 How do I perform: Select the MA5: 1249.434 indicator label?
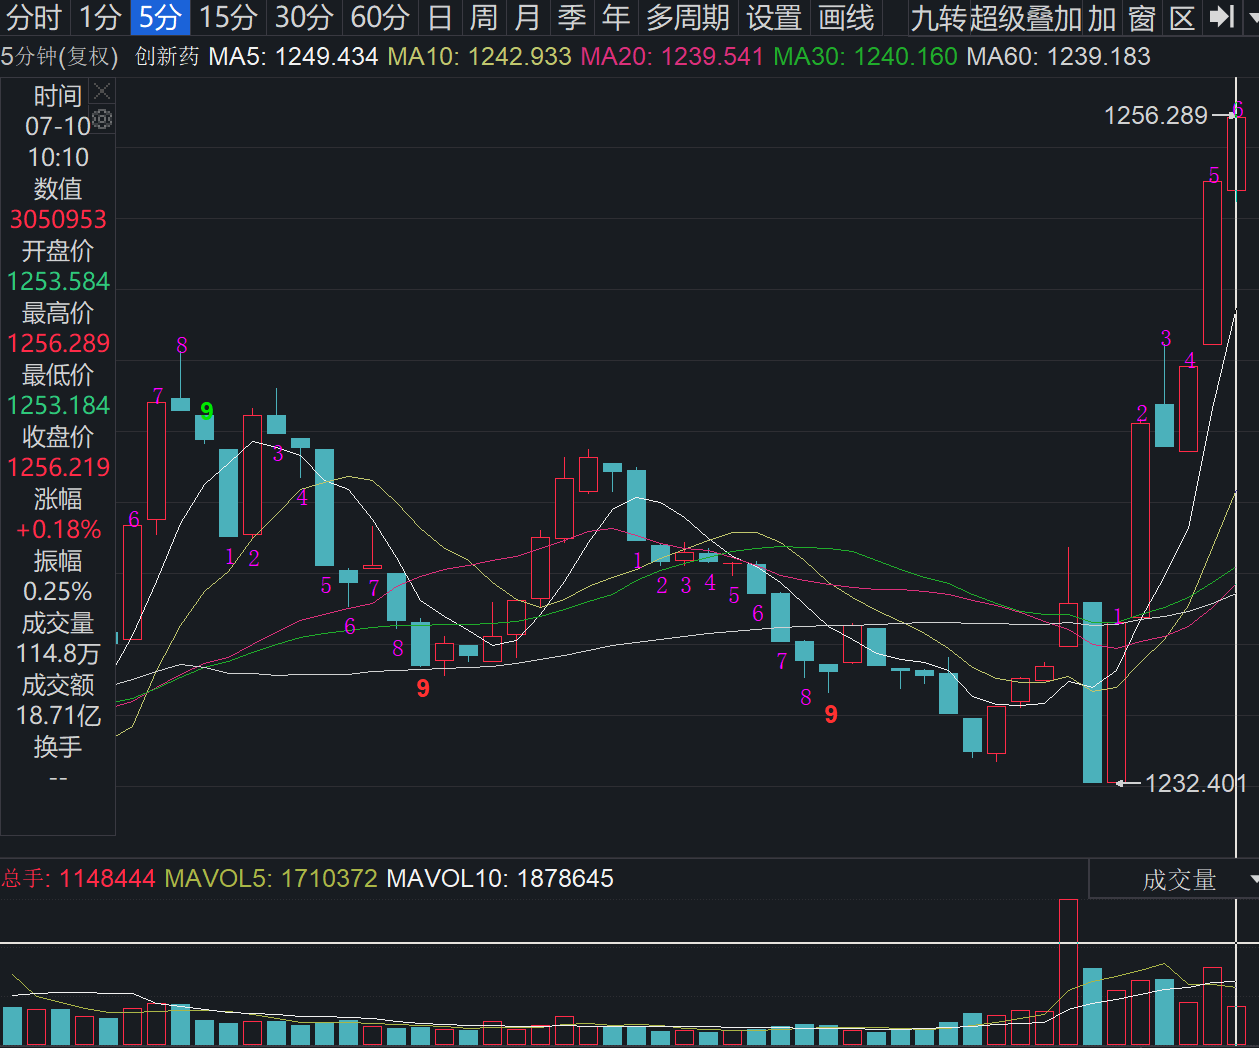[x=293, y=57]
